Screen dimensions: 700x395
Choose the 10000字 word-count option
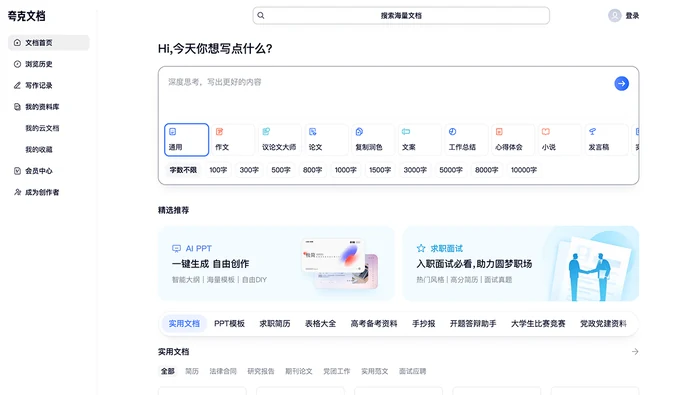524,170
